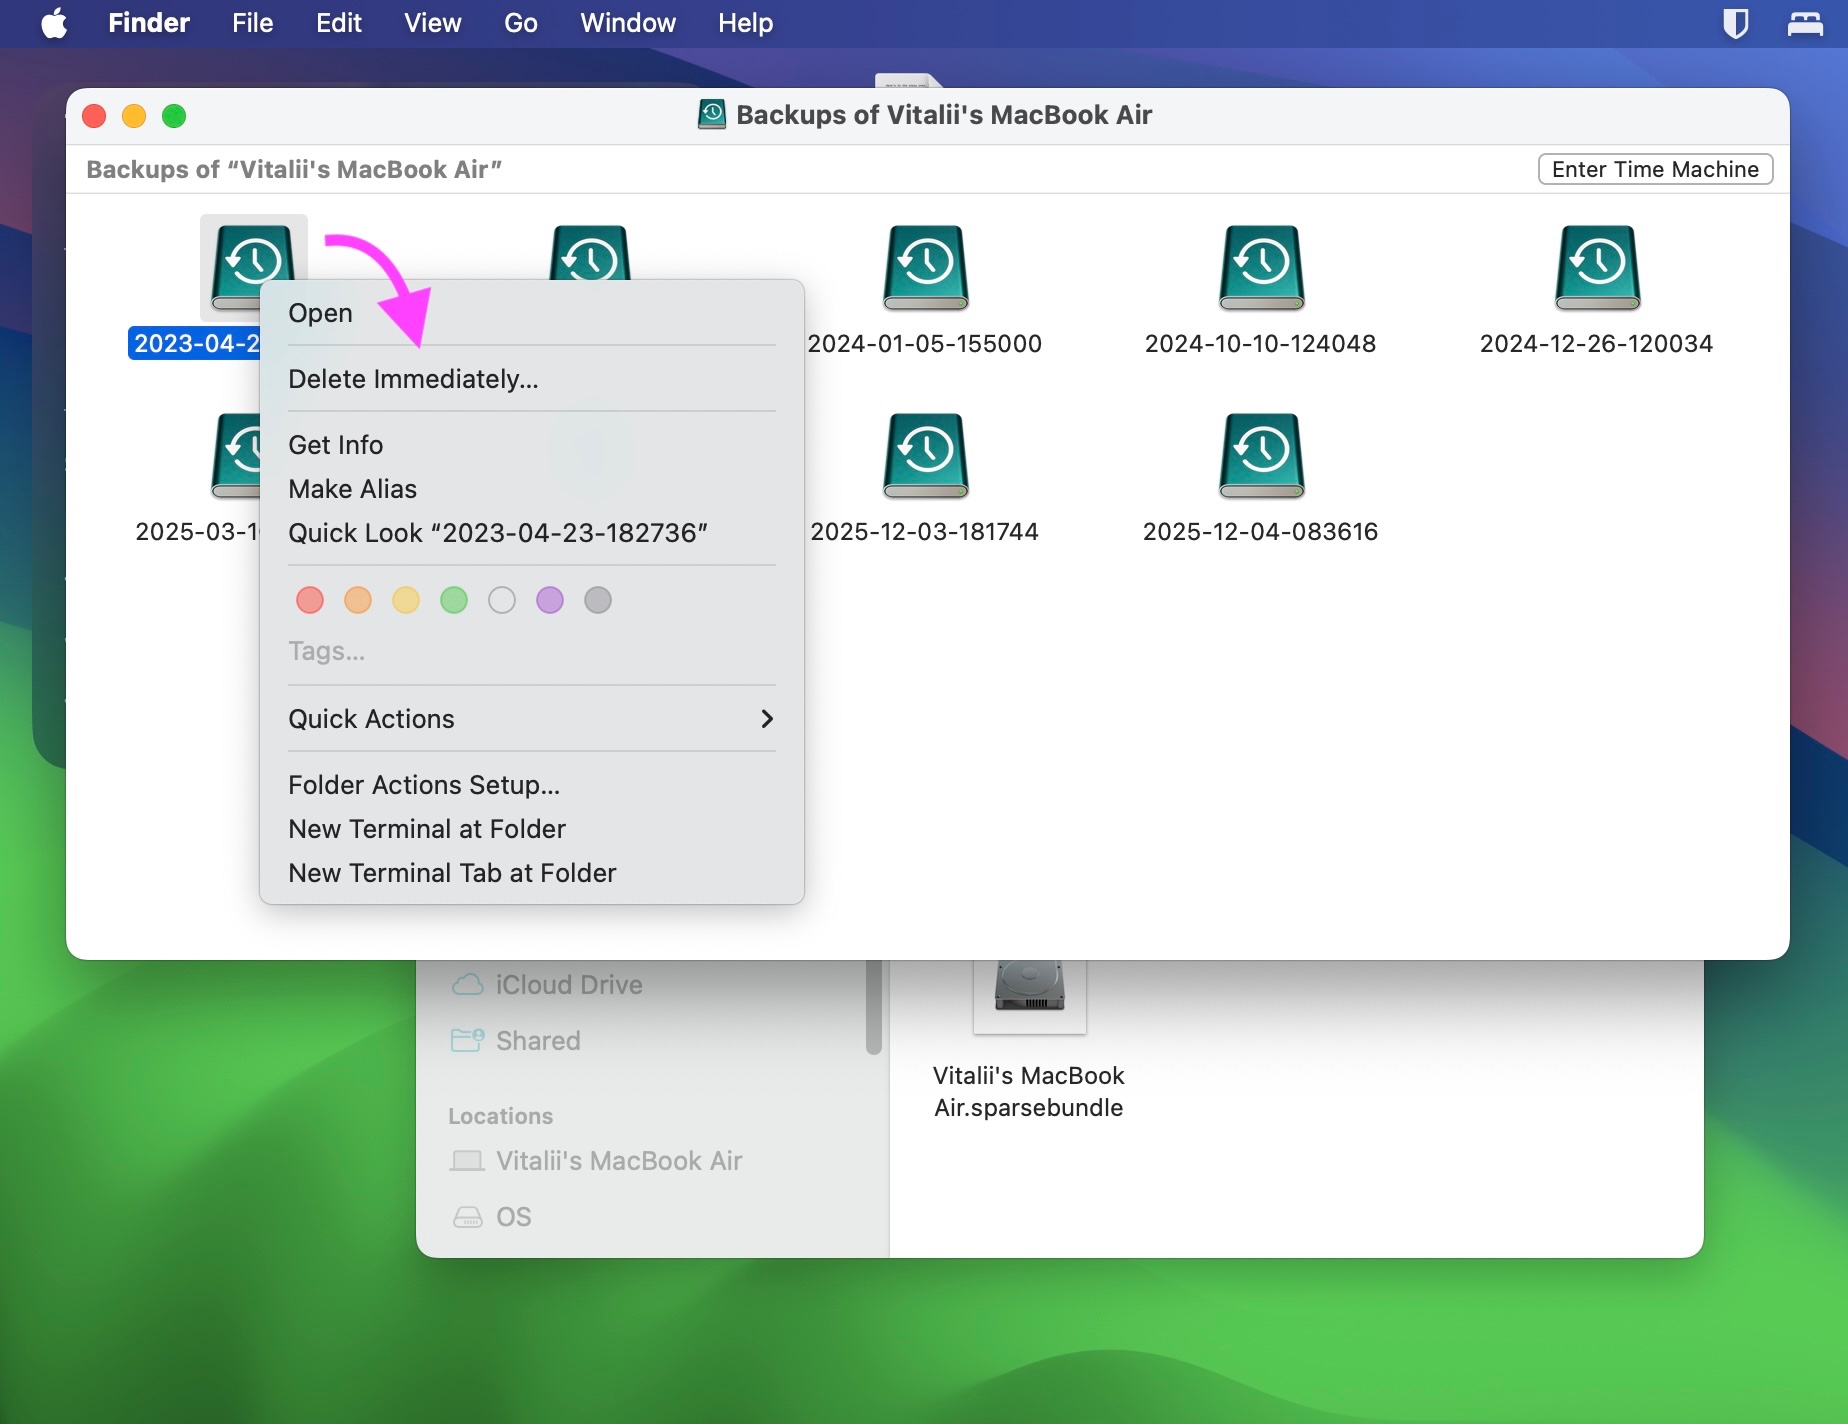Image resolution: width=1848 pixels, height=1424 pixels.
Task: Choose Quick Look for 2023-04-23-182736
Action: pos(532,533)
